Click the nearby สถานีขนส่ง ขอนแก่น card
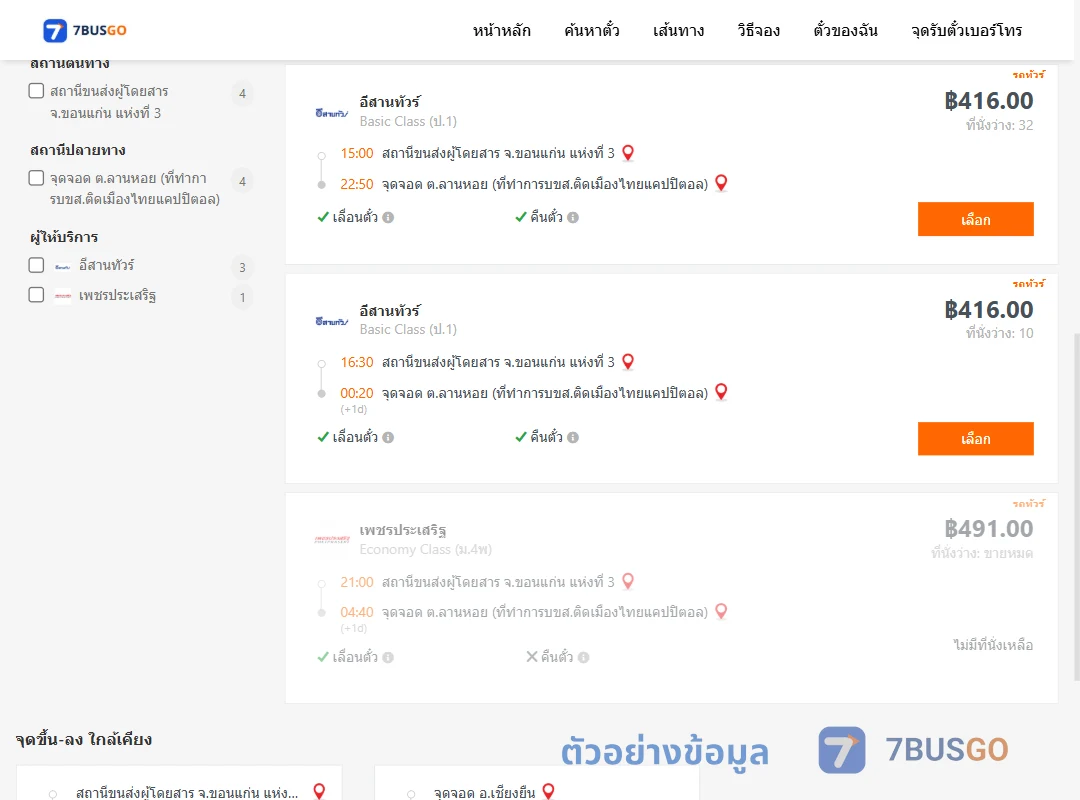The height and width of the screenshot is (800, 1080). coord(179,783)
